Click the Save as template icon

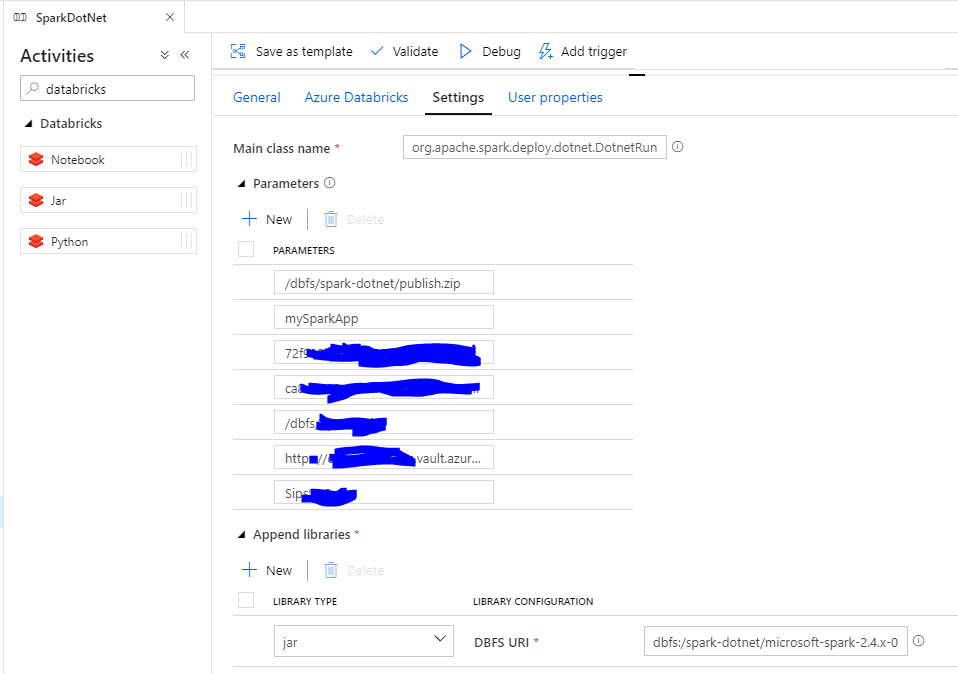point(238,51)
